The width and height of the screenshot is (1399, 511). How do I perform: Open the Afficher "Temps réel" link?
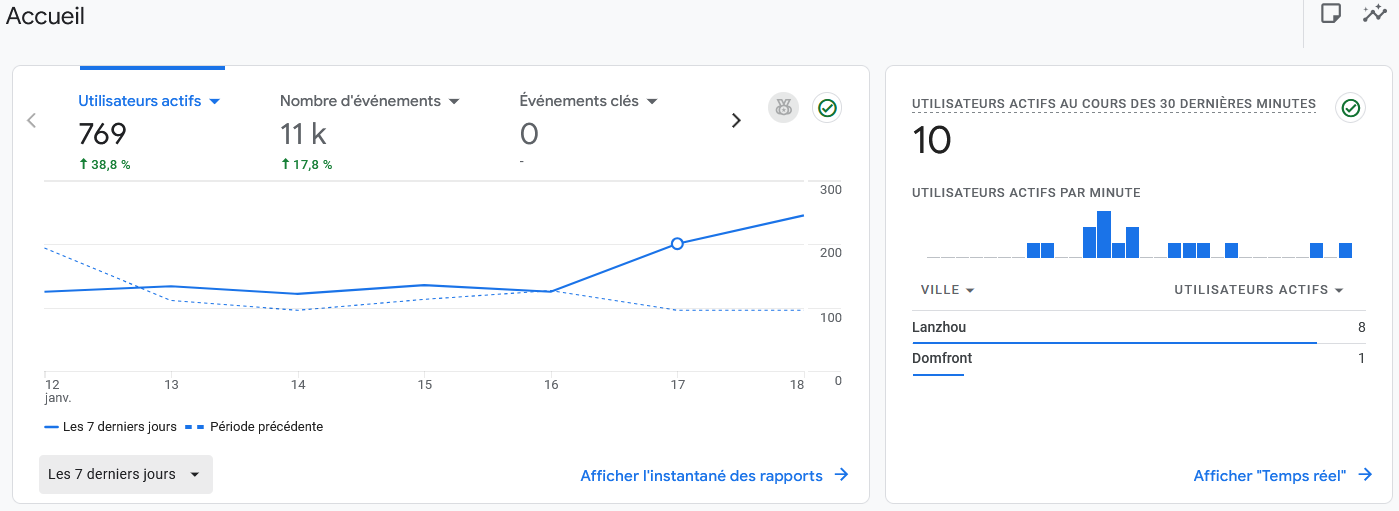pos(1270,476)
